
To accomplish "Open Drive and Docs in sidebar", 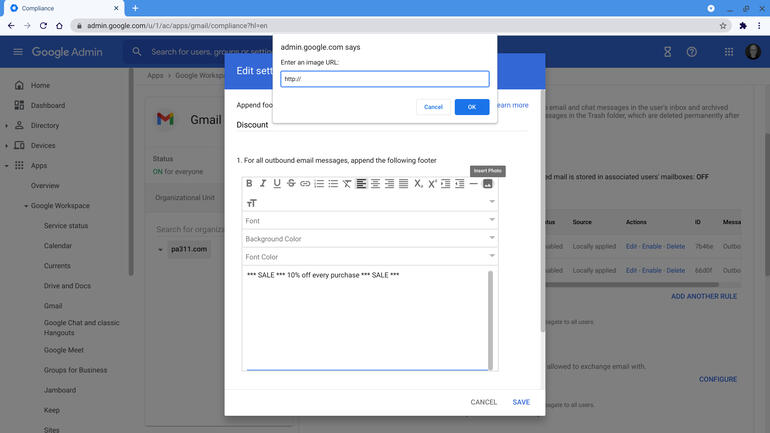I will (67, 286).
